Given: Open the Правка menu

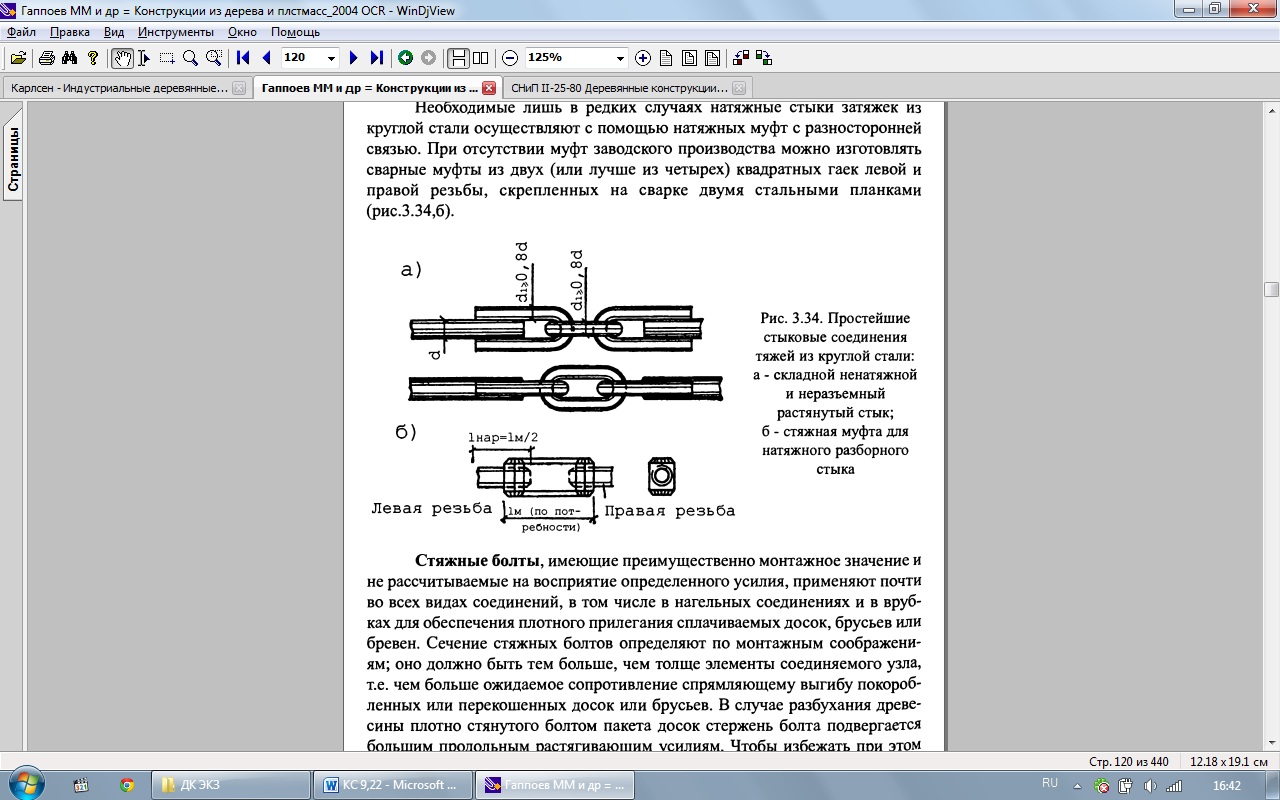Looking at the screenshot, I should 70,32.
